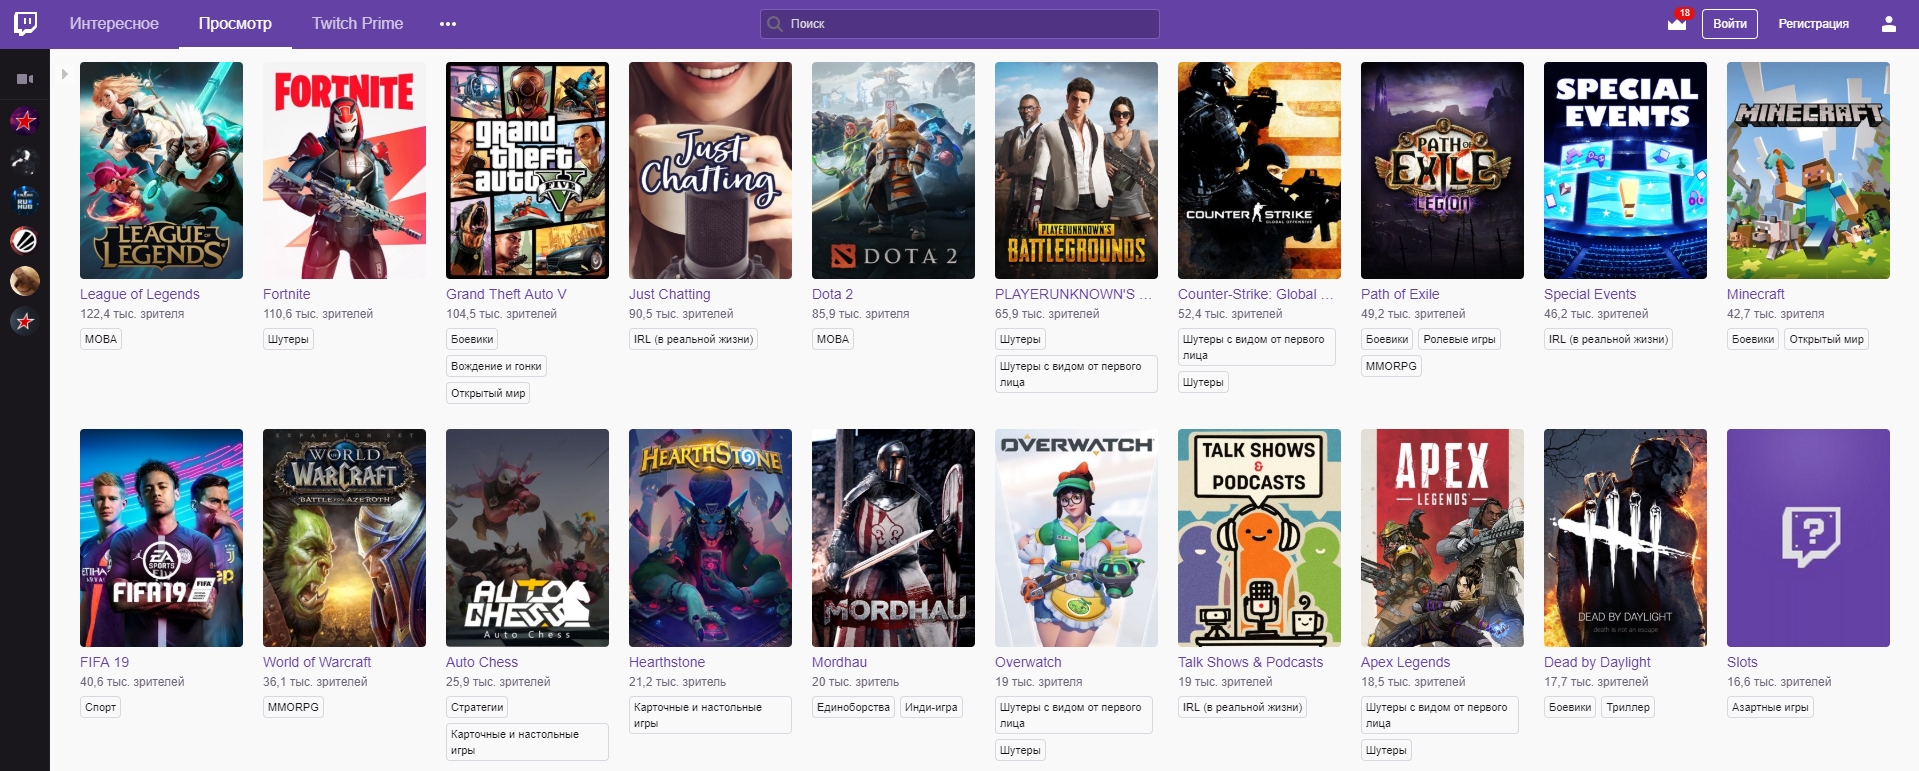
Task: Open the brown sidebar channel avatar
Action: 25,281
